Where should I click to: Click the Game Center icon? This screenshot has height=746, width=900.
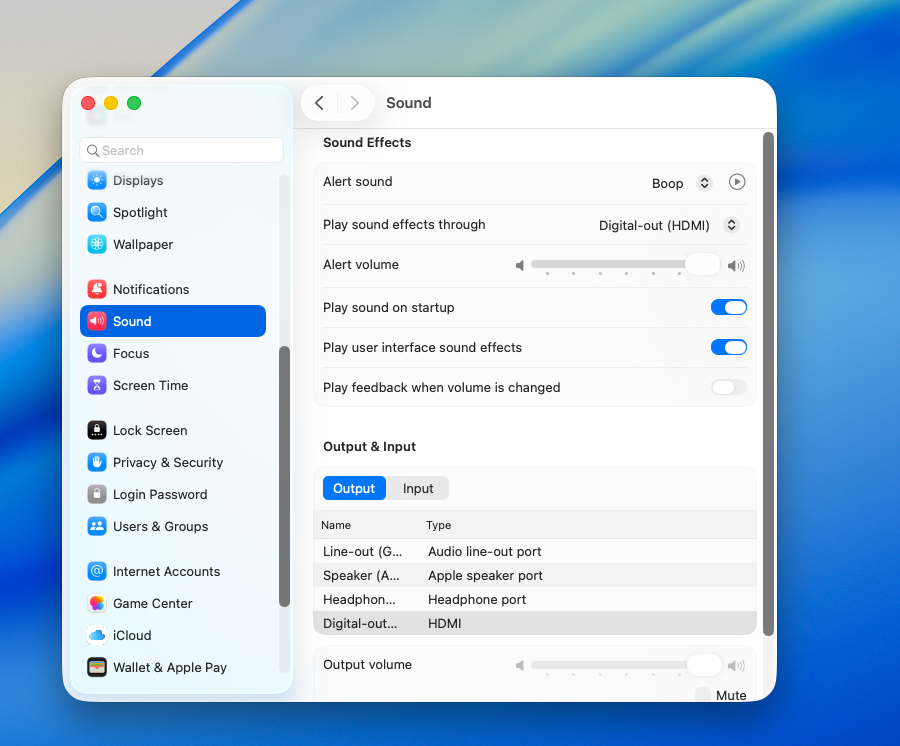[97, 604]
